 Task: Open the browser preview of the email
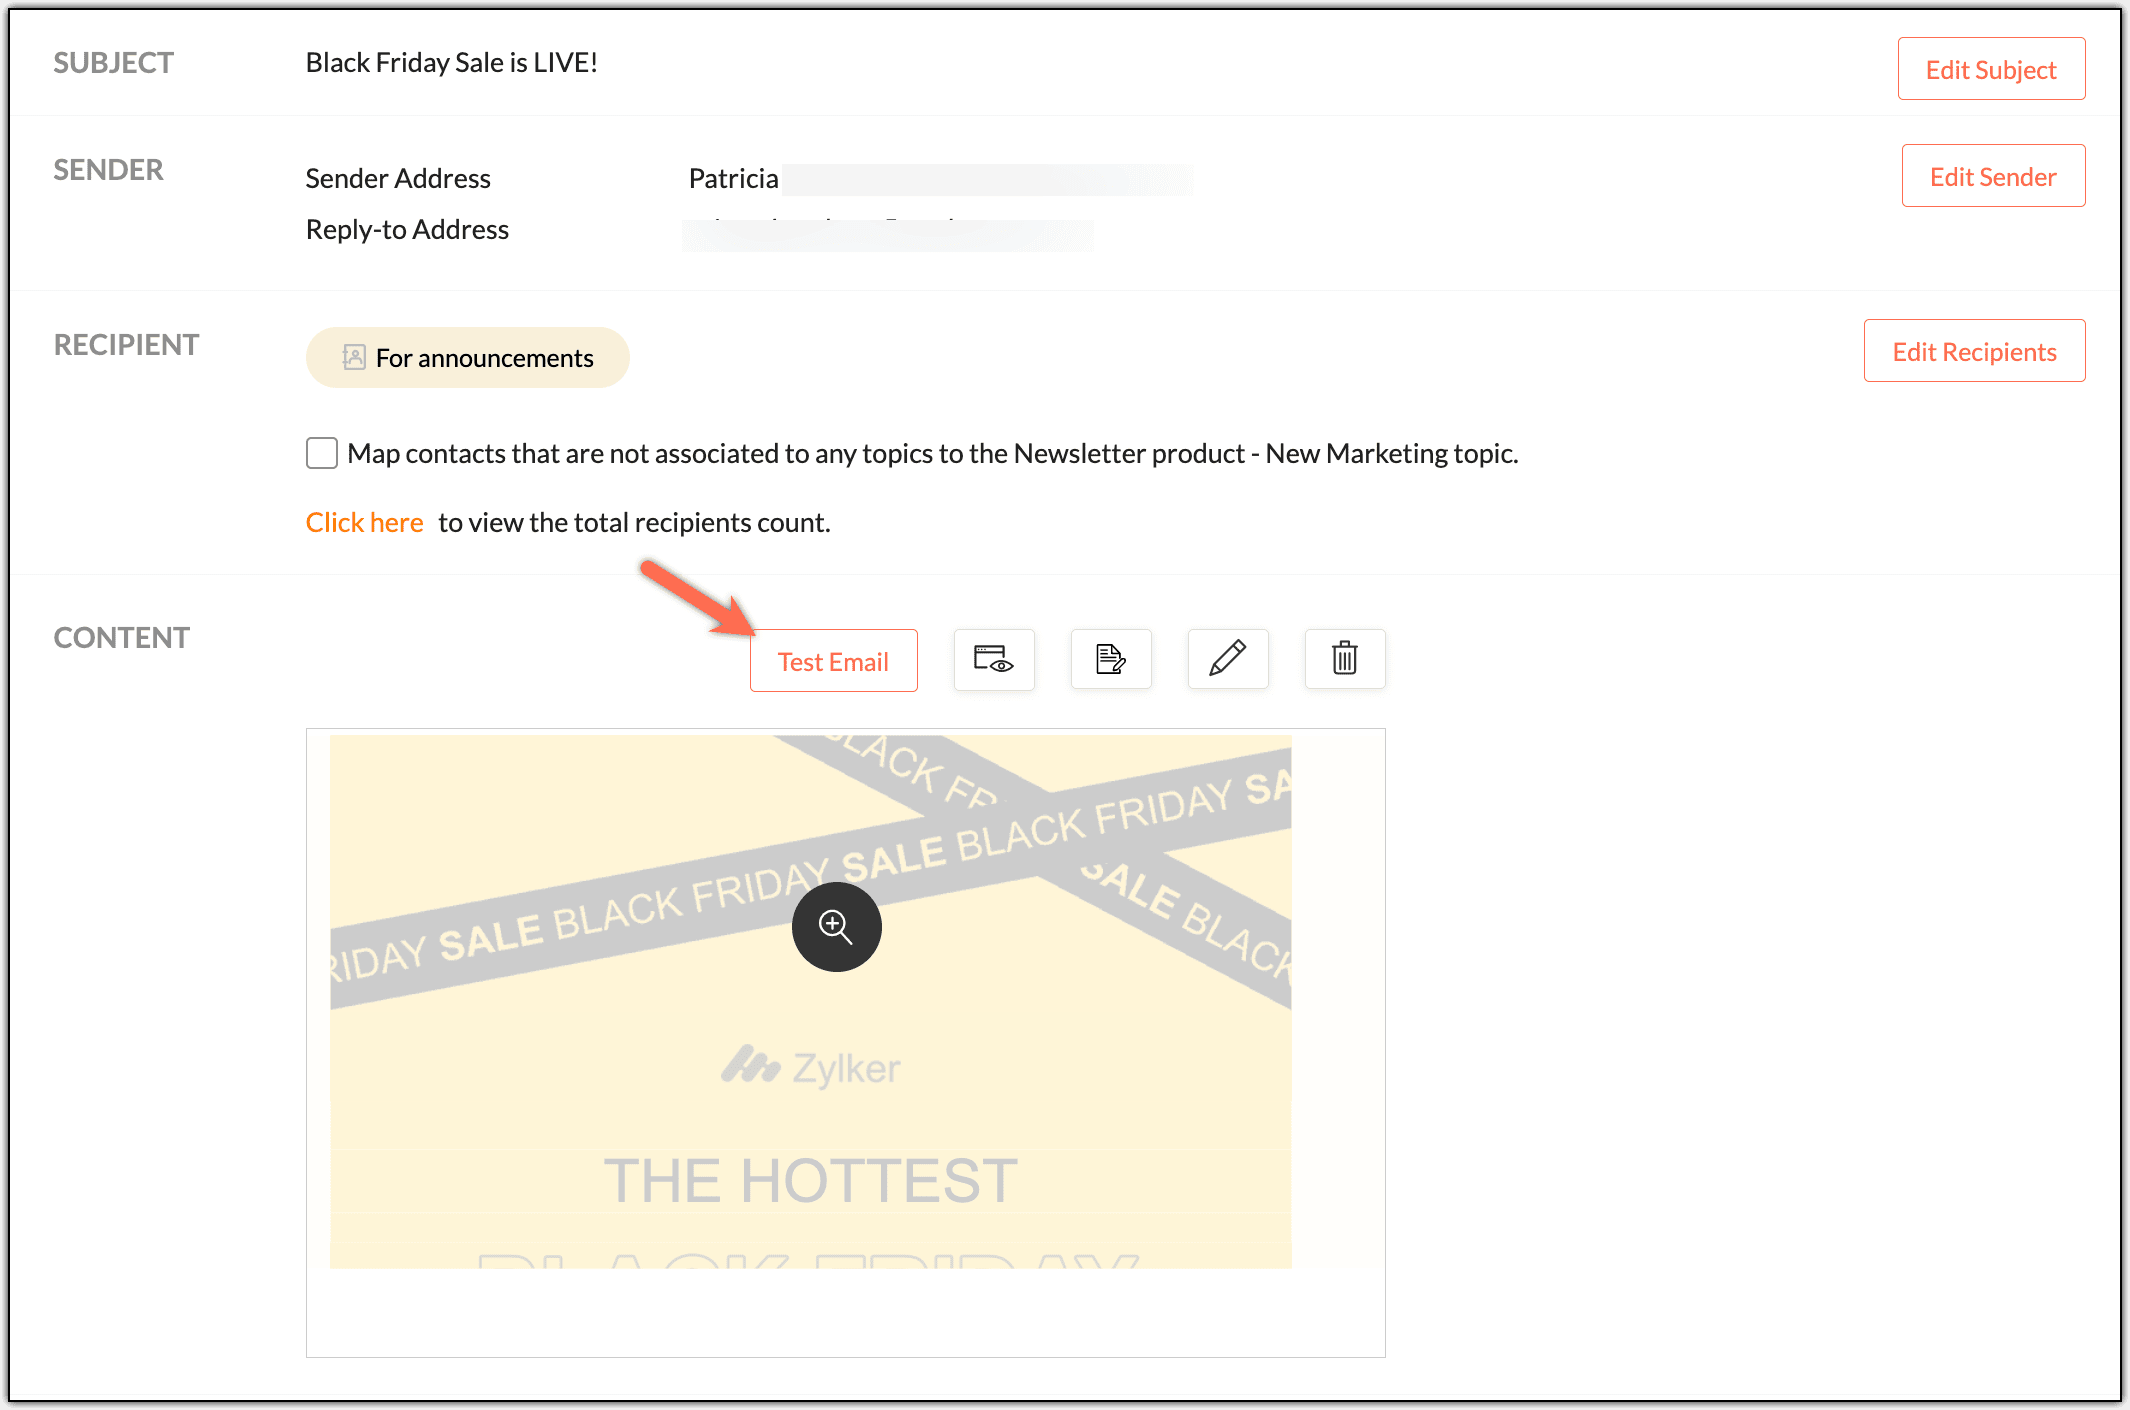coord(993,659)
